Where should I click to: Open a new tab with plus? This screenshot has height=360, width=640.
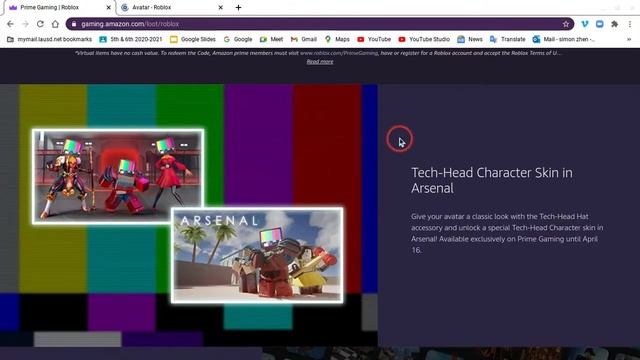pos(238,7)
